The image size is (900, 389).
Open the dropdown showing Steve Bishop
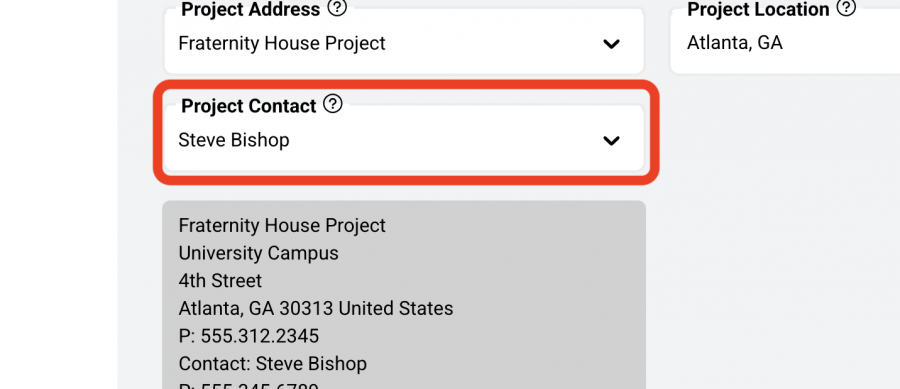tap(404, 138)
